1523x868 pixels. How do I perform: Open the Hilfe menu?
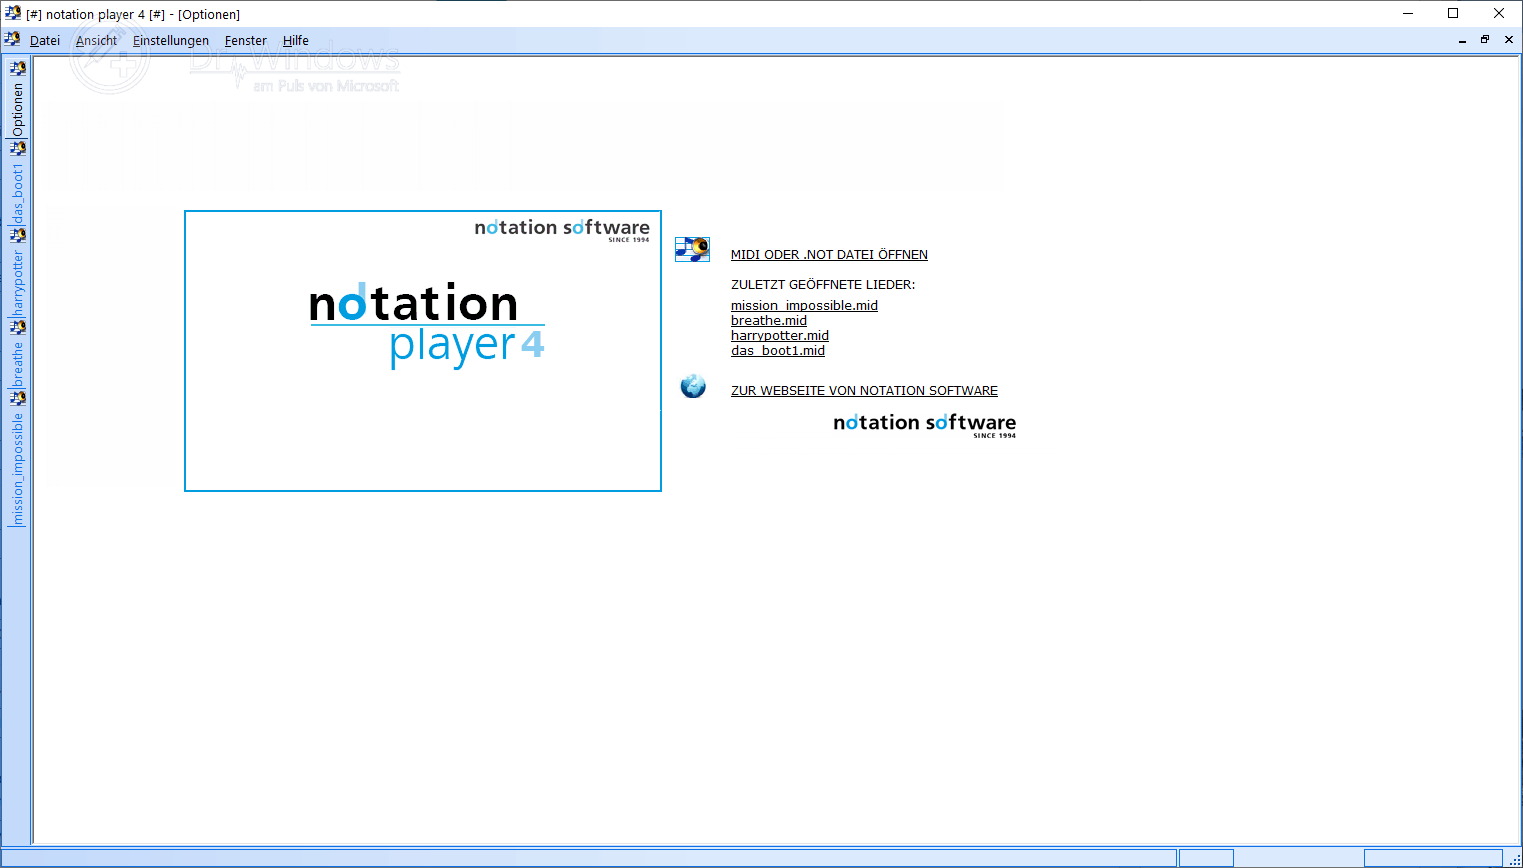[x=295, y=40]
